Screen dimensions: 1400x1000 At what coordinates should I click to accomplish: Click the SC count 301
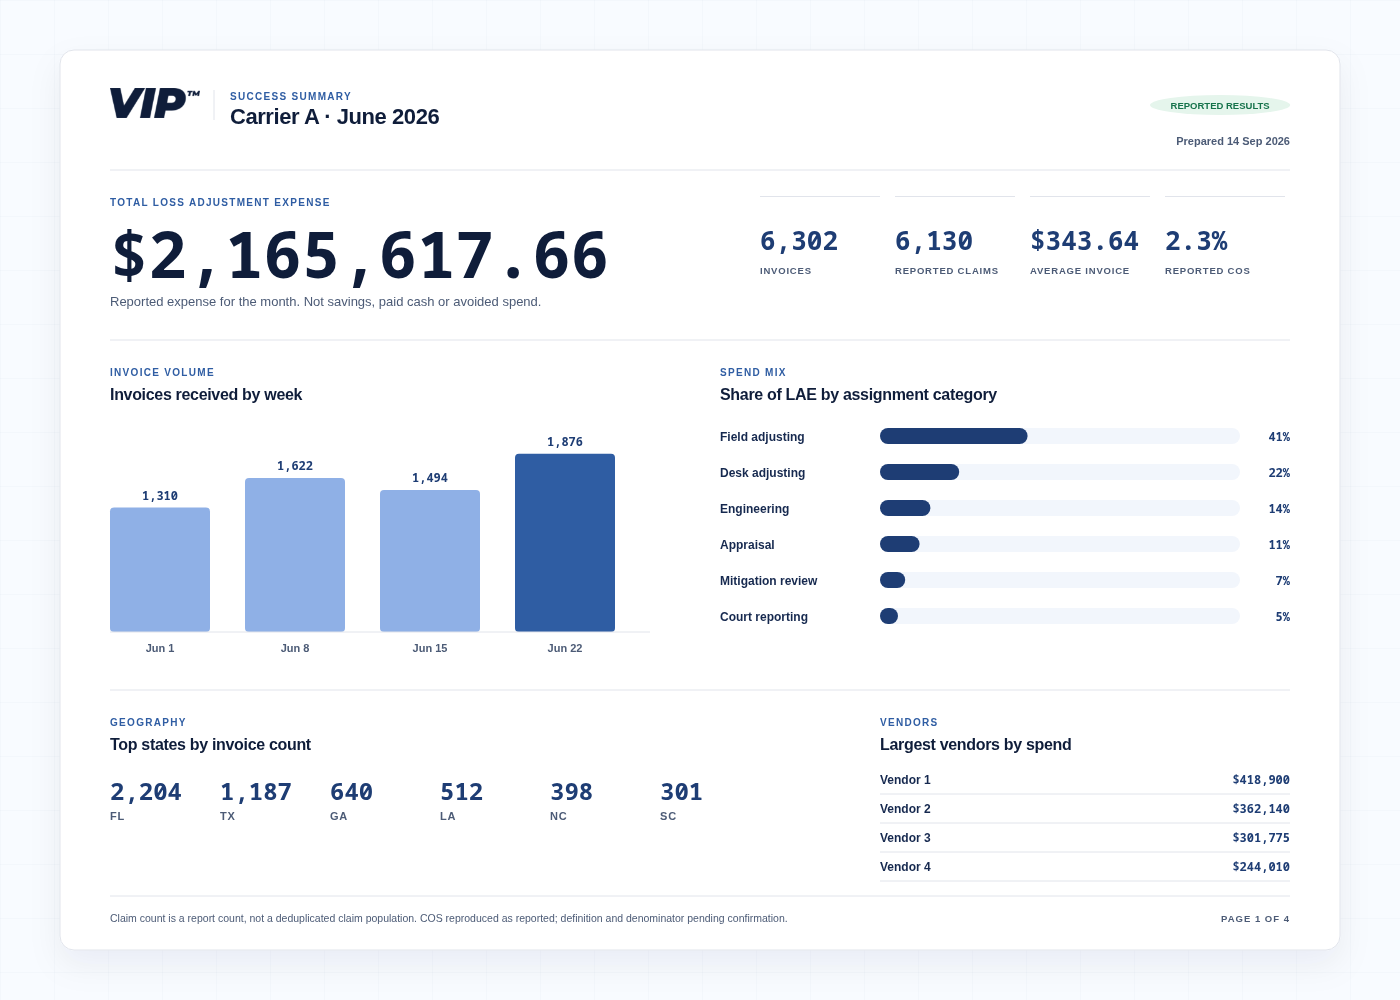coord(681,792)
